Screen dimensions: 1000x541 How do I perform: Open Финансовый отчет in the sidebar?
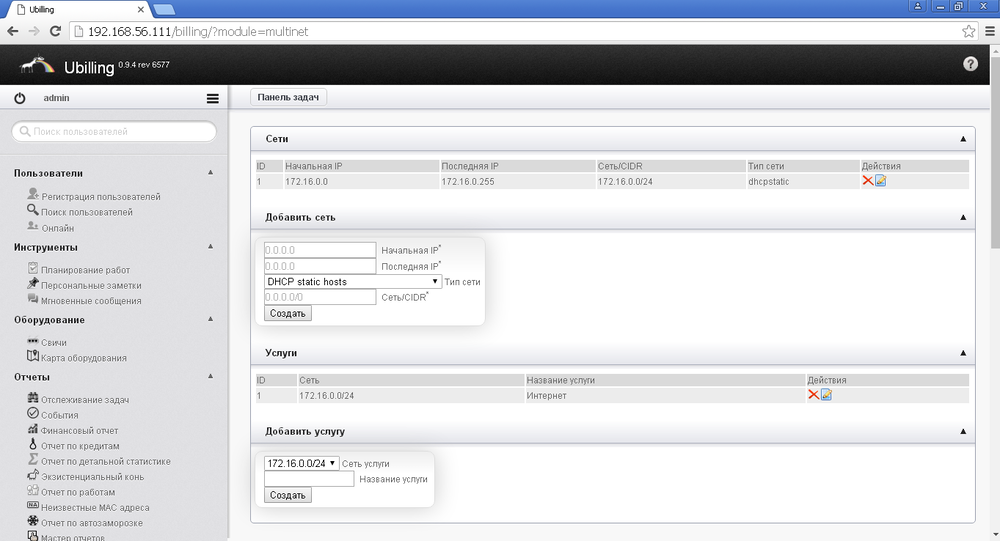(x=79, y=430)
